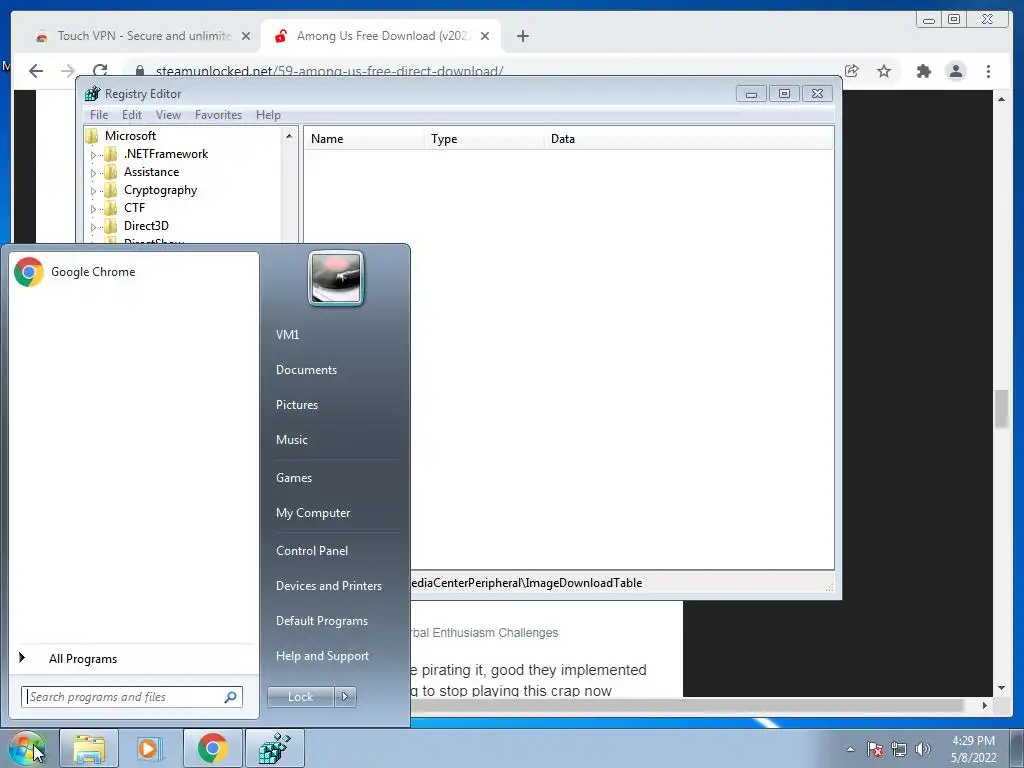This screenshot has height=768, width=1024.
Task: Open the VM1 user folder
Action: pyautogui.click(x=287, y=334)
